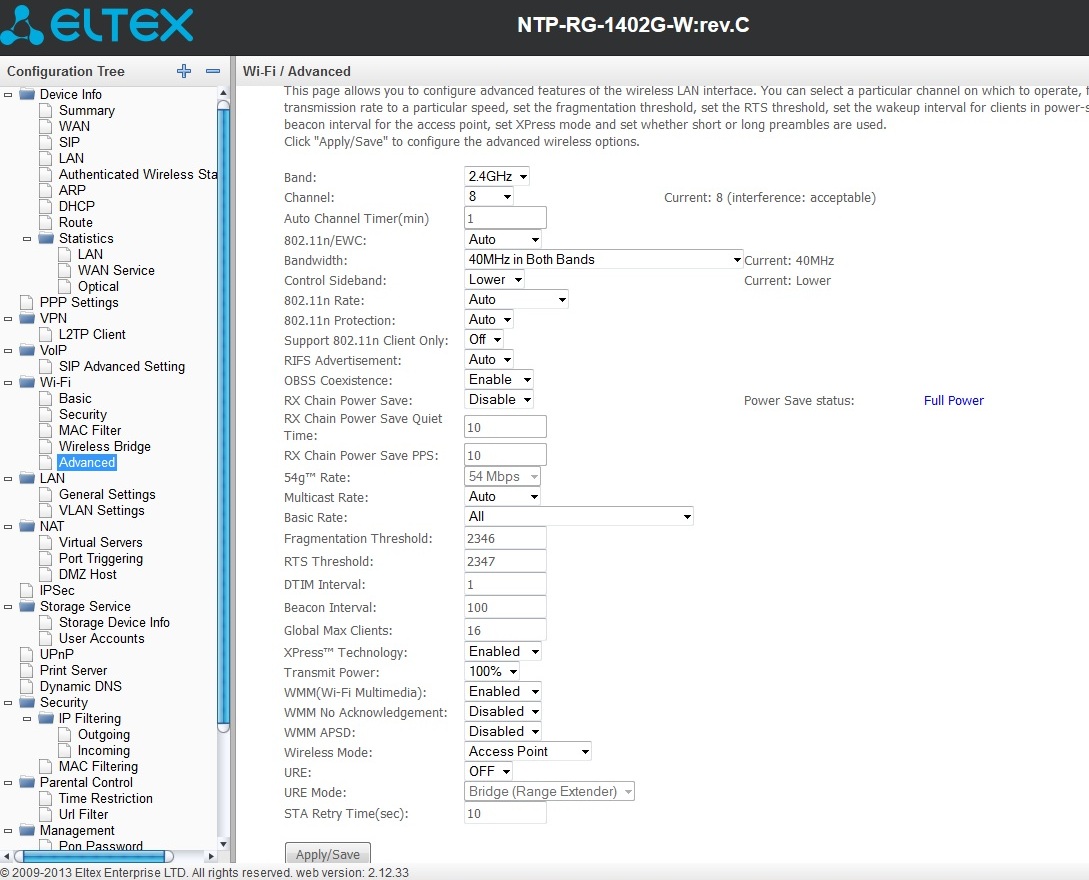Expand all nodes with plus icon
The width and height of the screenshot is (1089, 880).
(x=184, y=71)
